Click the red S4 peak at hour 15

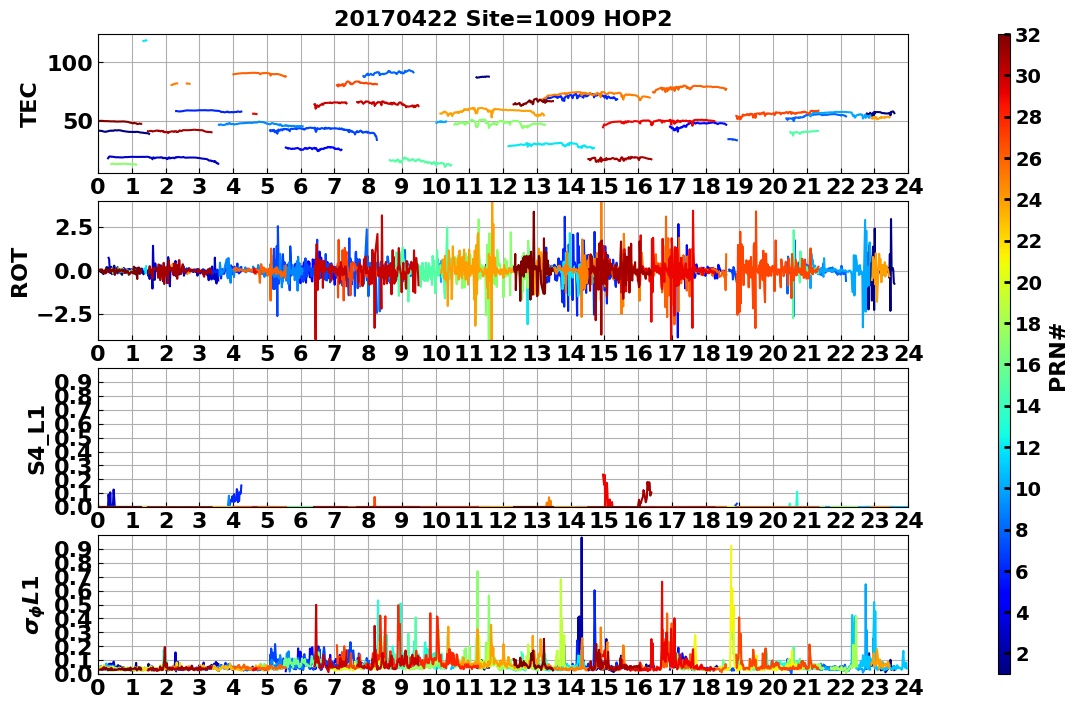[x=606, y=489]
